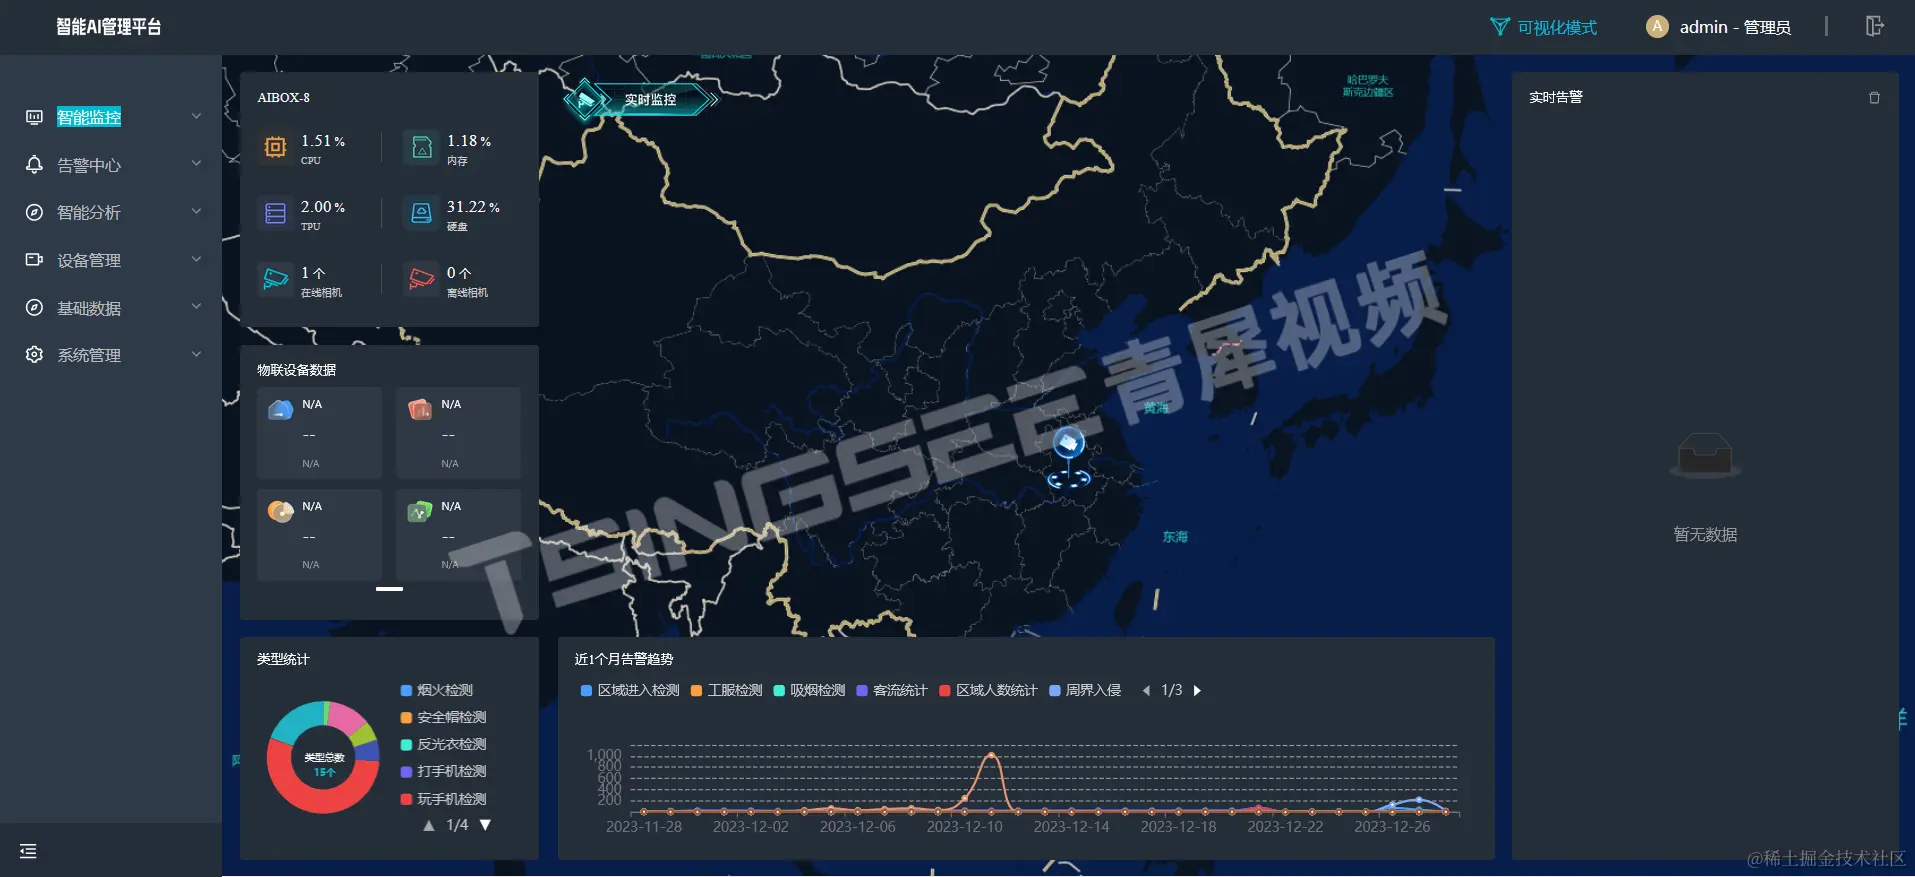Open the 告警中心 menu item
This screenshot has width=1915, height=877.
pos(111,165)
